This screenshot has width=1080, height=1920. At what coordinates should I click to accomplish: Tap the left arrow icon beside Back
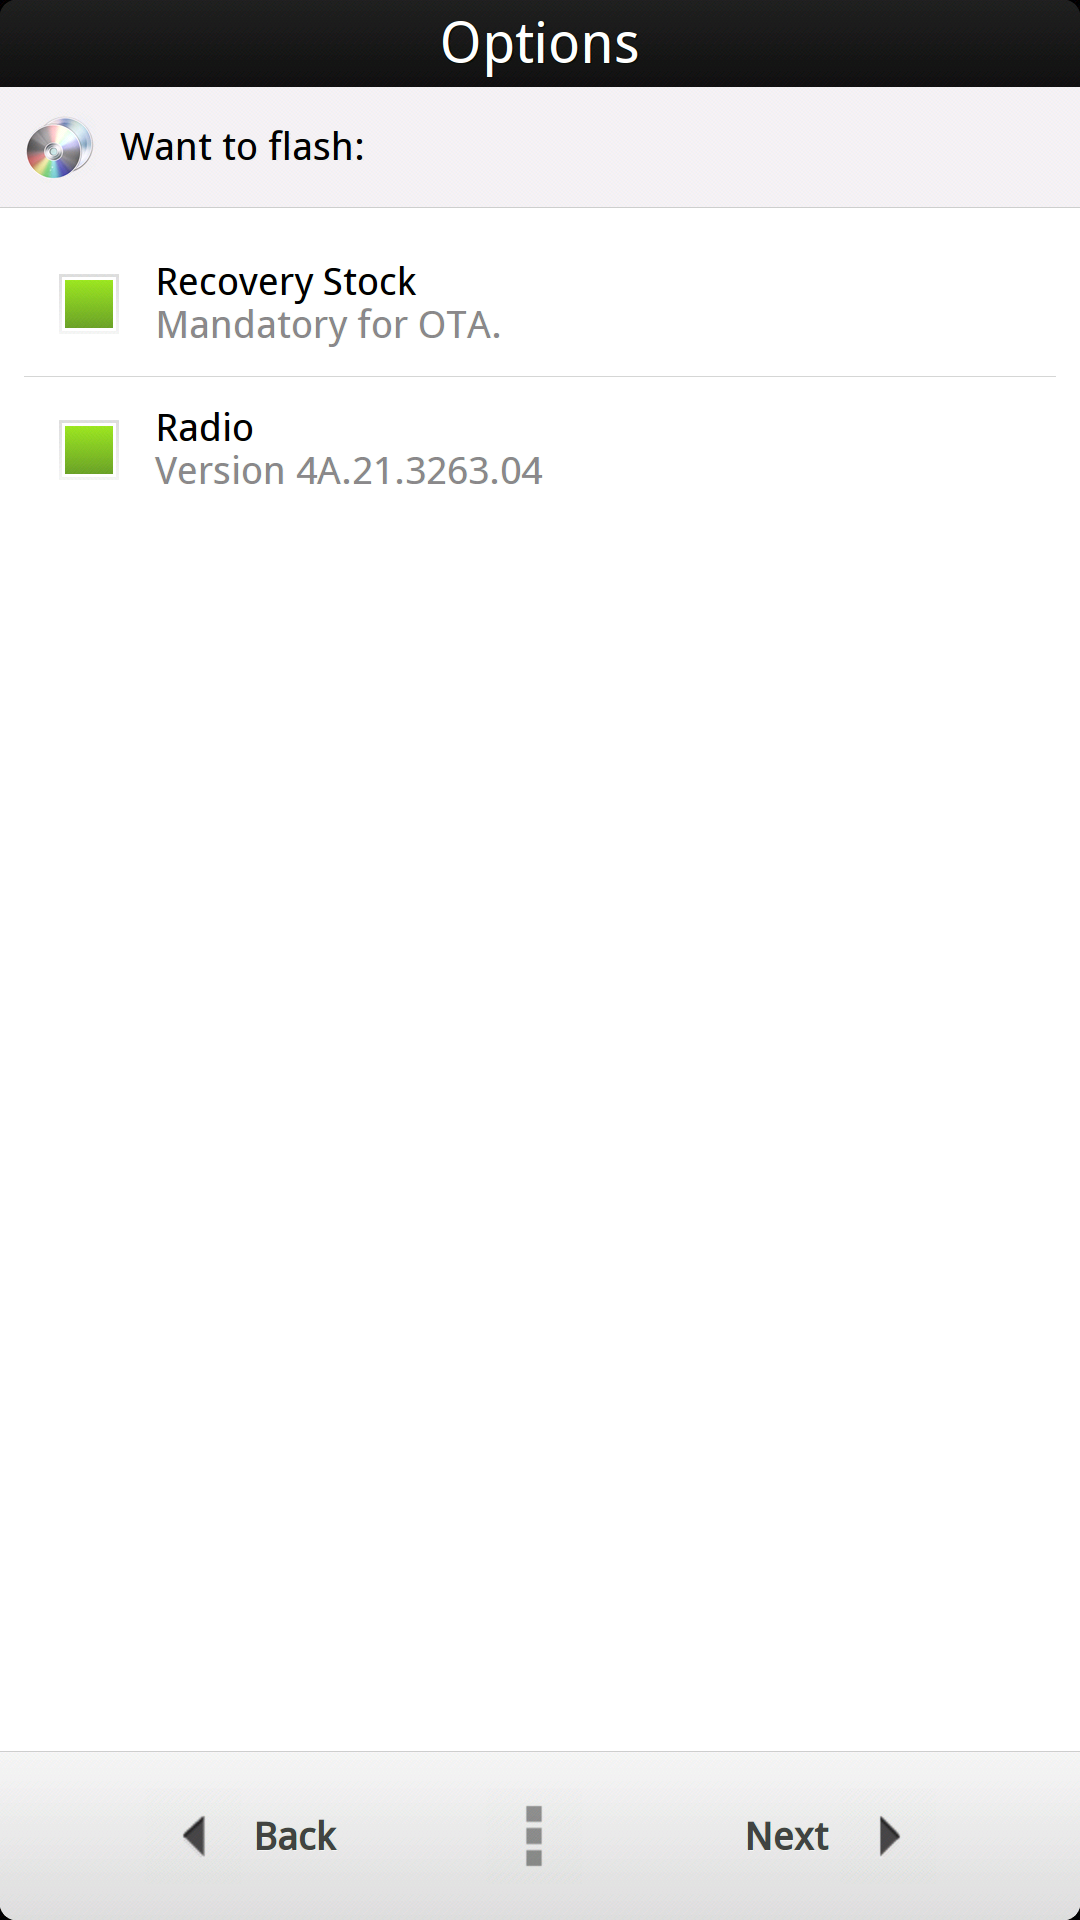click(194, 1836)
